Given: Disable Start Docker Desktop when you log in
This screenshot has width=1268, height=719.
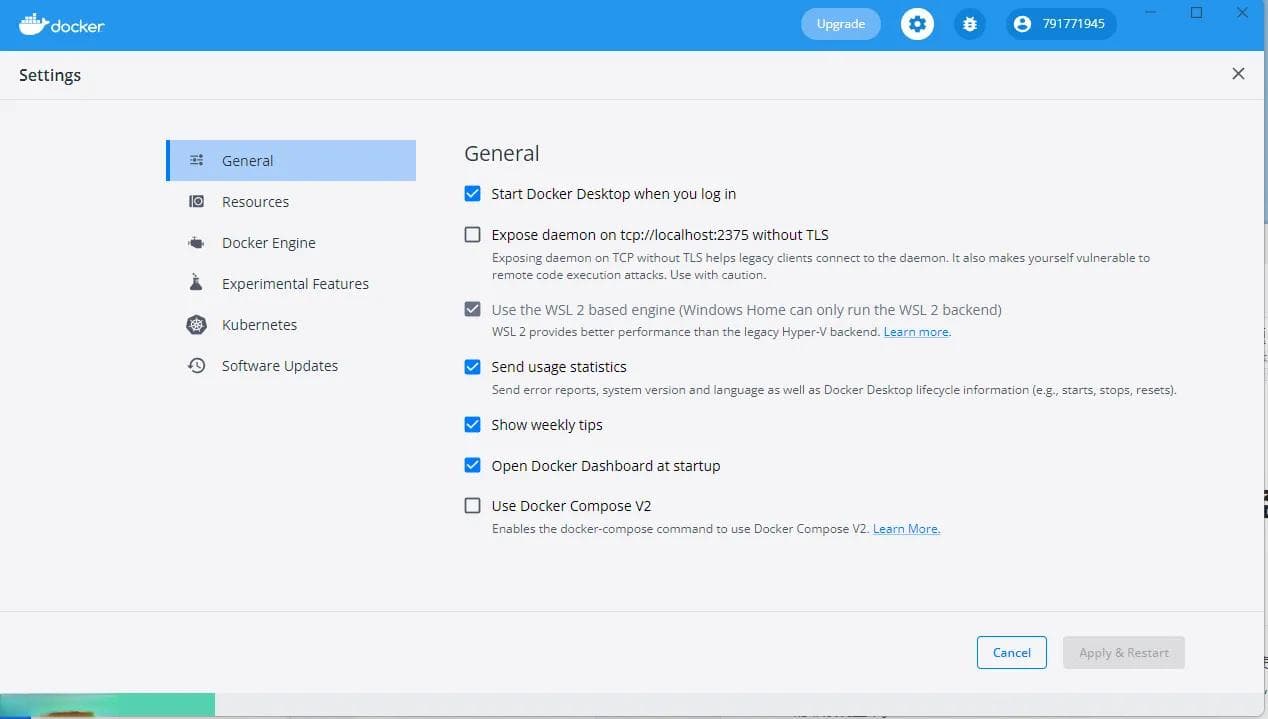Looking at the screenshot, I should (x=472, y=193).
